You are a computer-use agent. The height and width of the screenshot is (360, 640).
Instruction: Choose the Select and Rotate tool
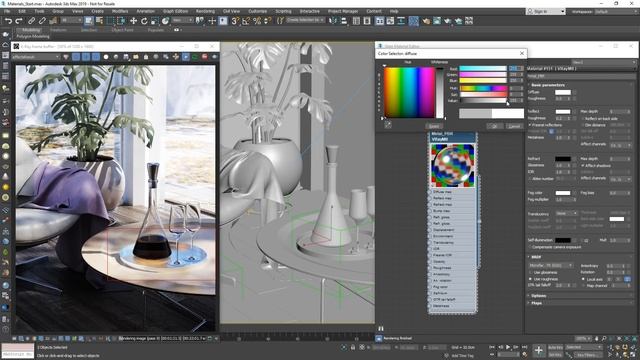(144, 21)
